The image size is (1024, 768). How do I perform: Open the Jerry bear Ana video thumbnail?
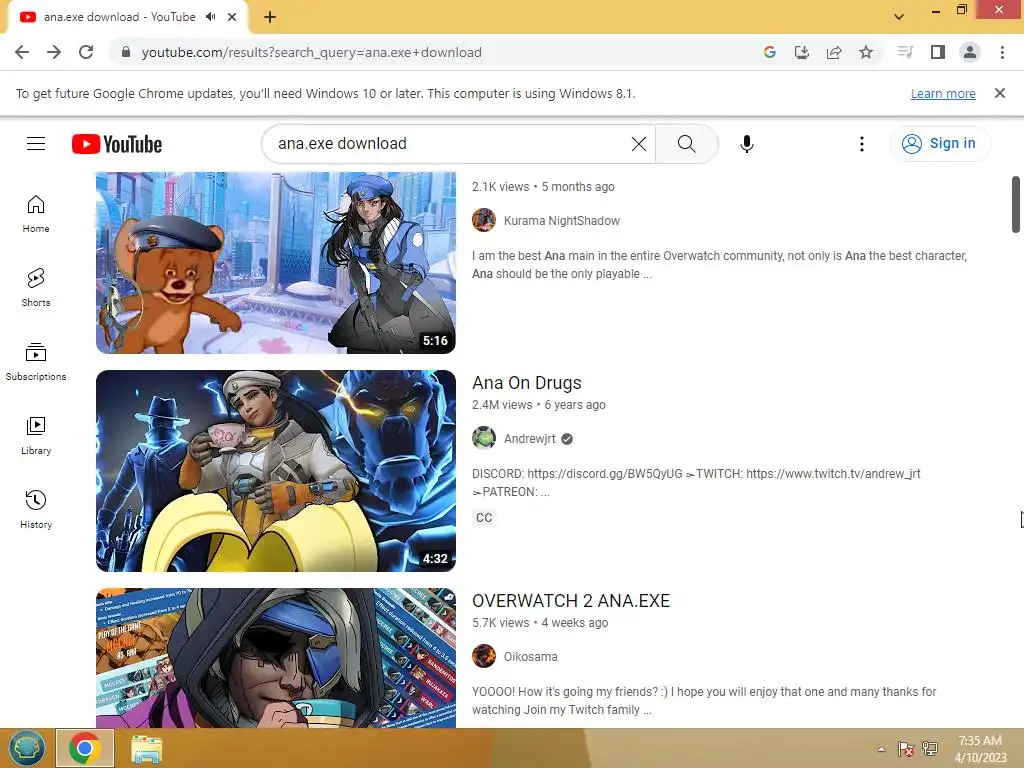click(x=276, y=263)
